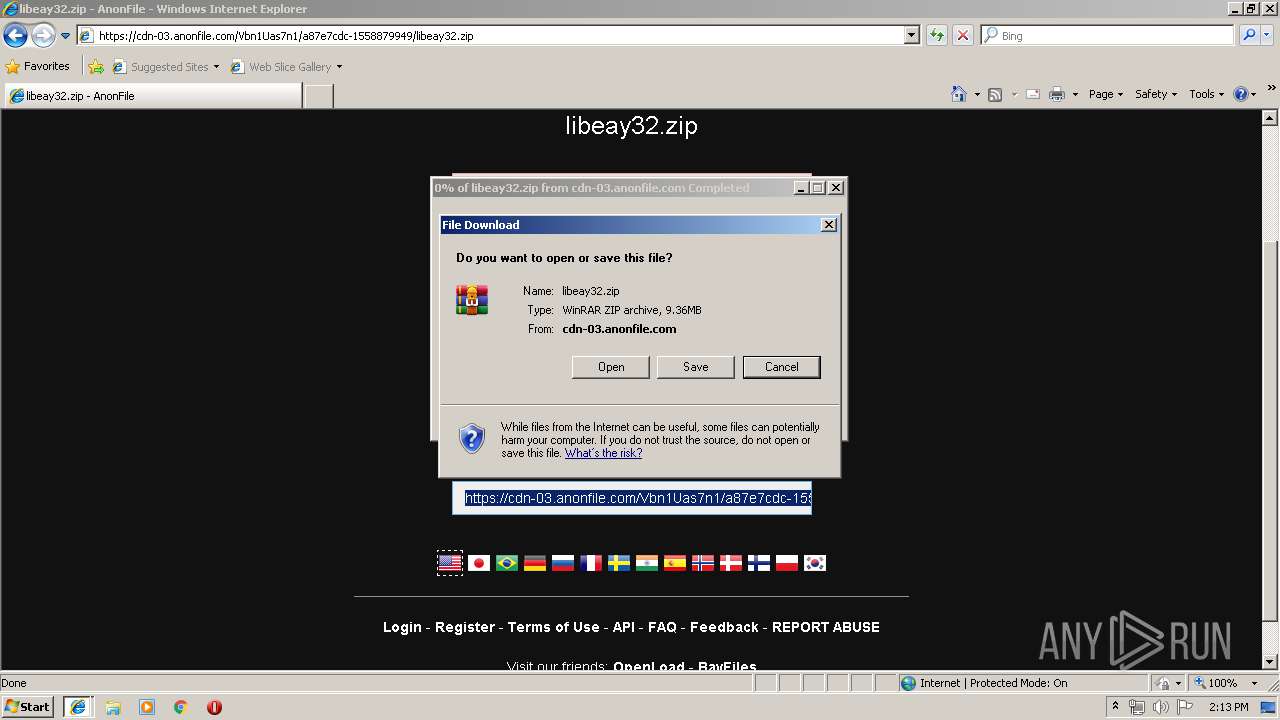Click Open in the File Download dialog
Screen dimensions: 1280x720
tap(611, 367)
